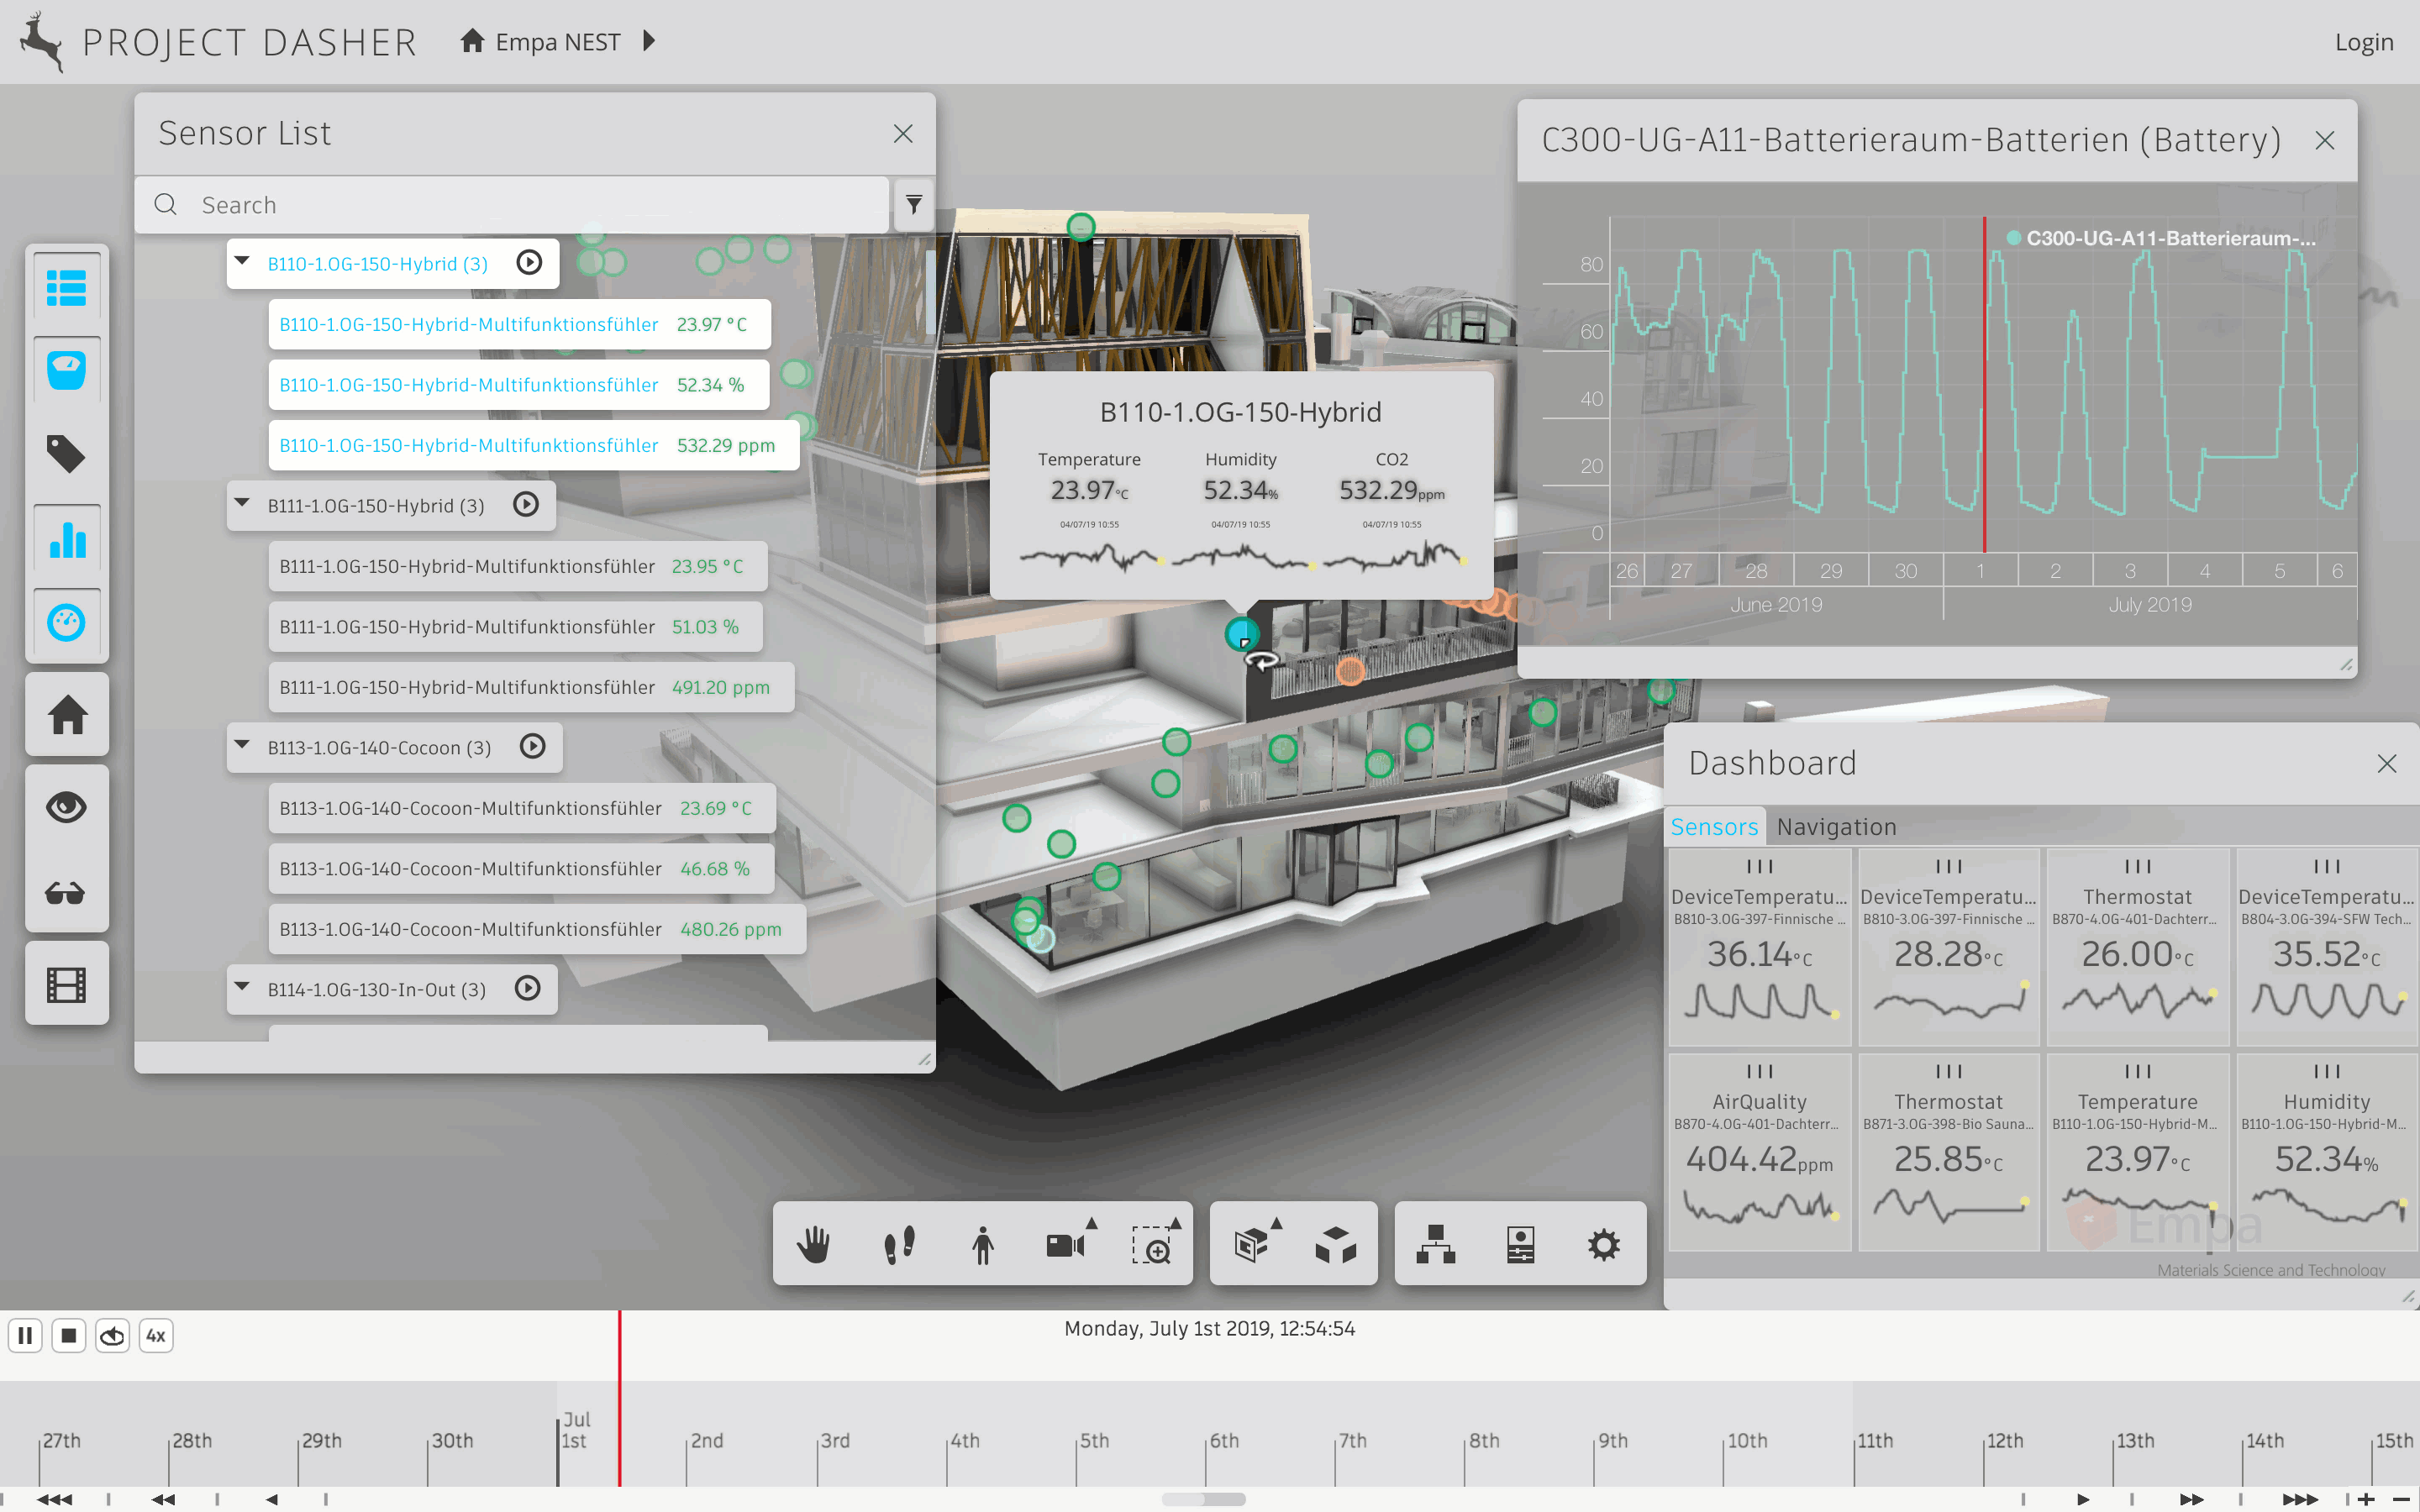This screenshot has height=1512, width=2420.
Task: Select the pan hand tool
Action: (813, 1245)
